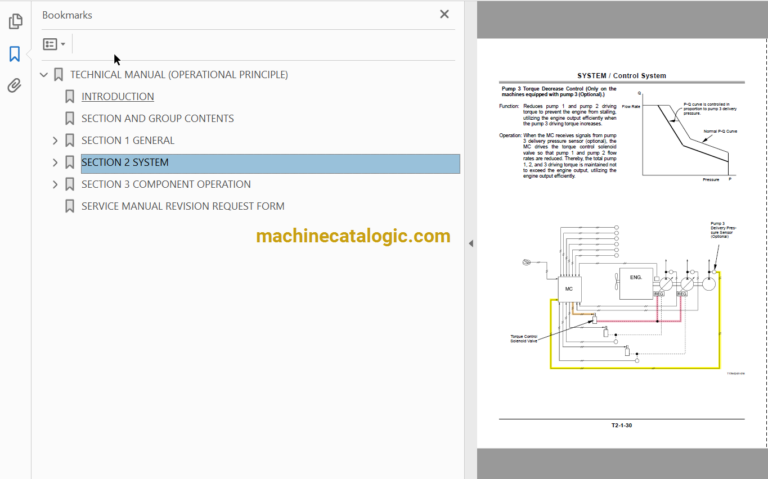Click the Torque Control Solenoid Valve label
768x479 pixels.
point(524,338)
